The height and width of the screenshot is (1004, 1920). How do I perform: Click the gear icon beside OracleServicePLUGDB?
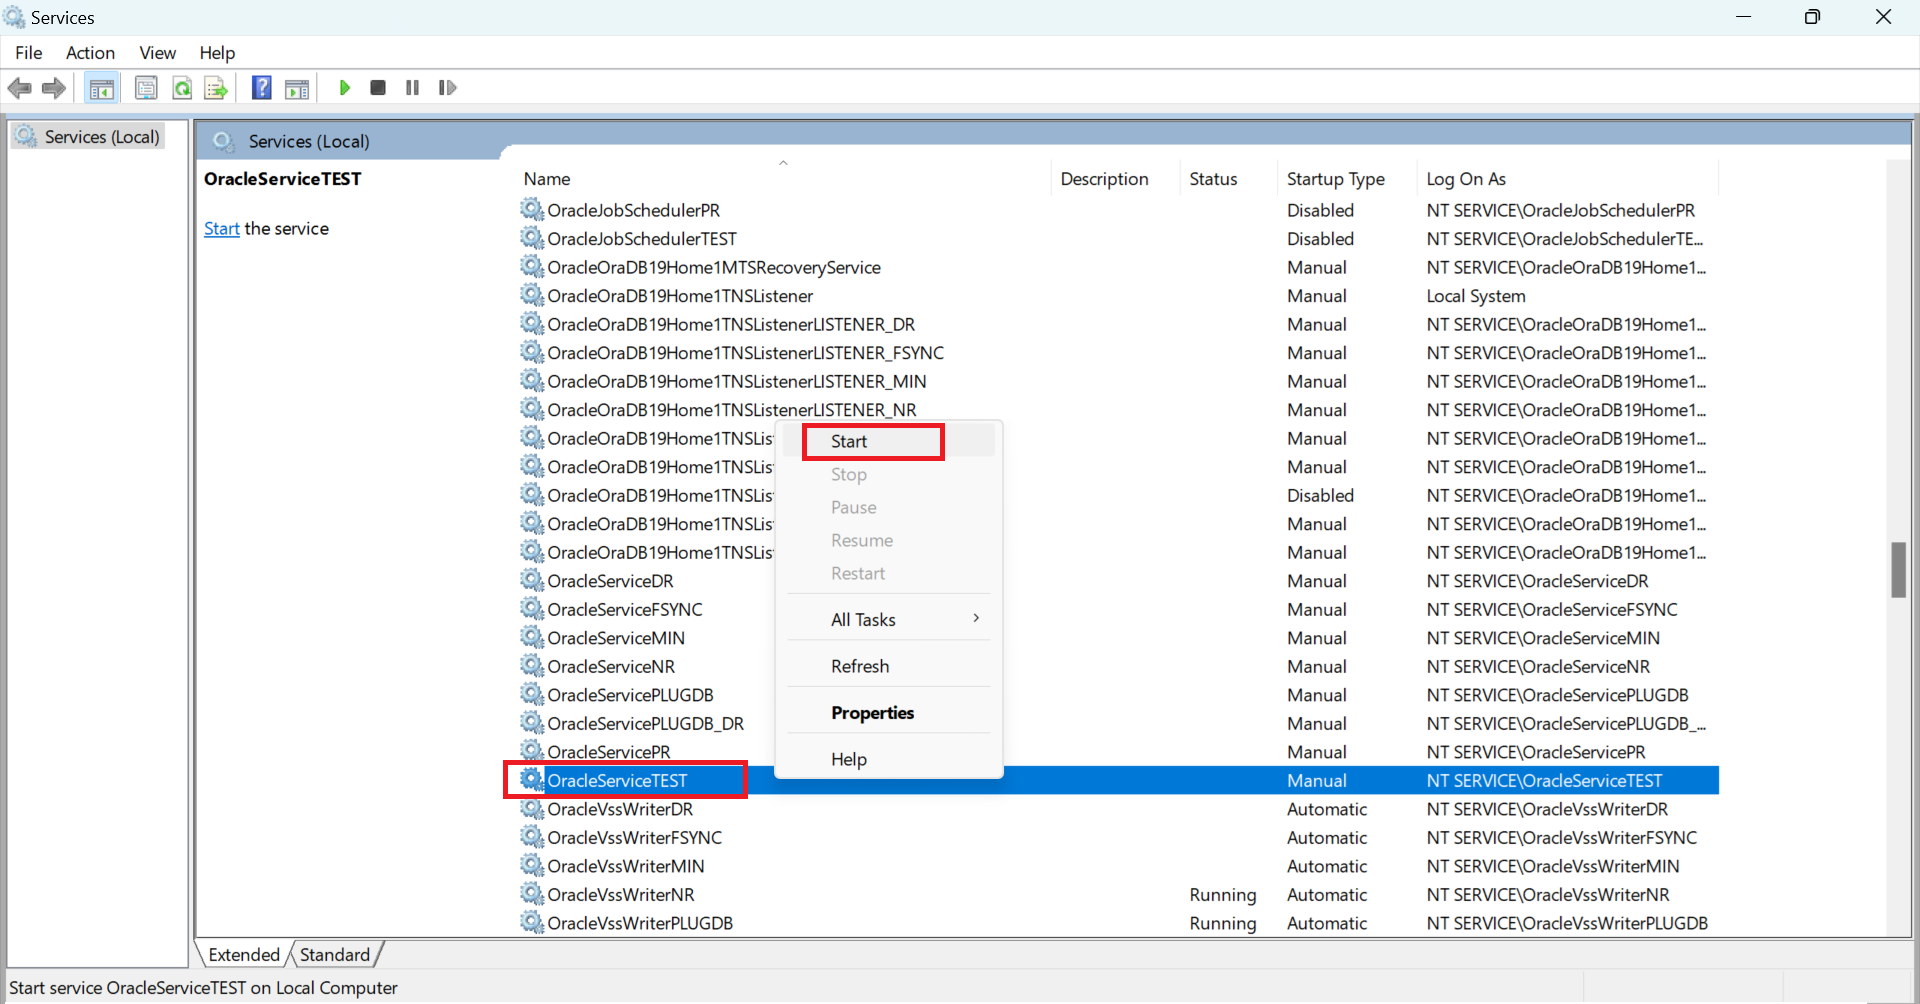point(532,694)
